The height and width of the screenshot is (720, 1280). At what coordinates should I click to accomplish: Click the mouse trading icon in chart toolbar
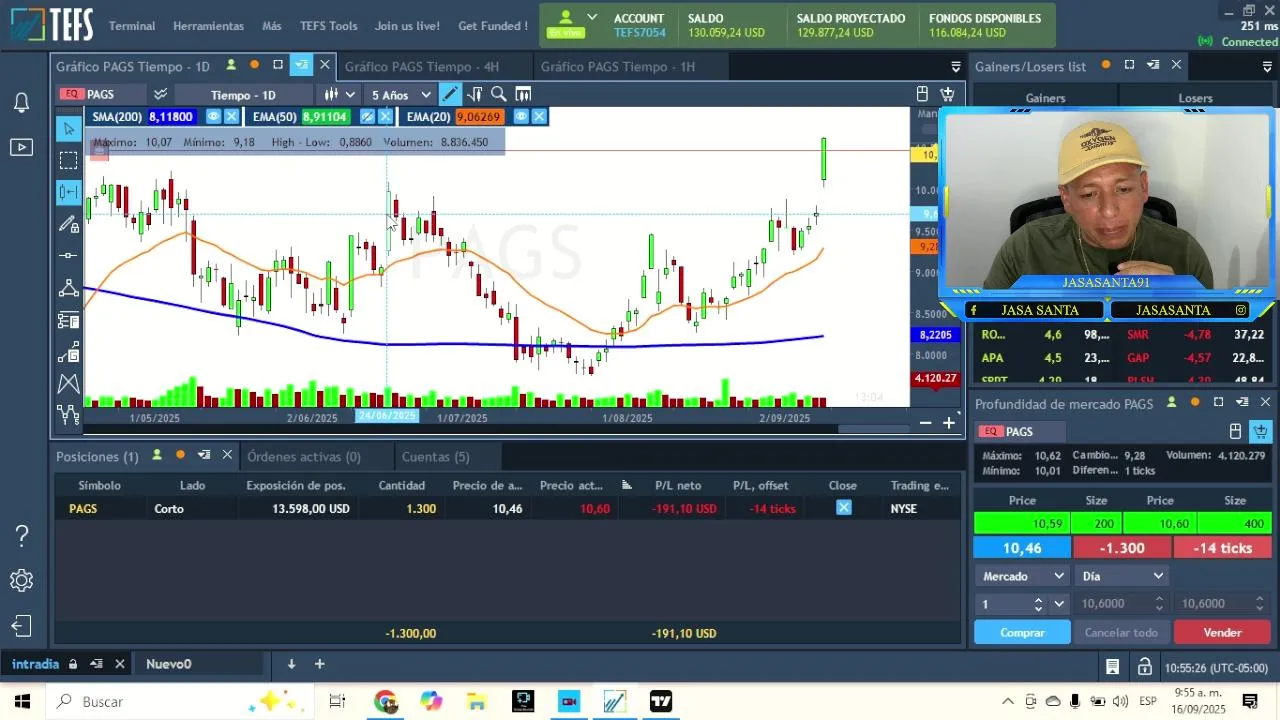point(922,94)
